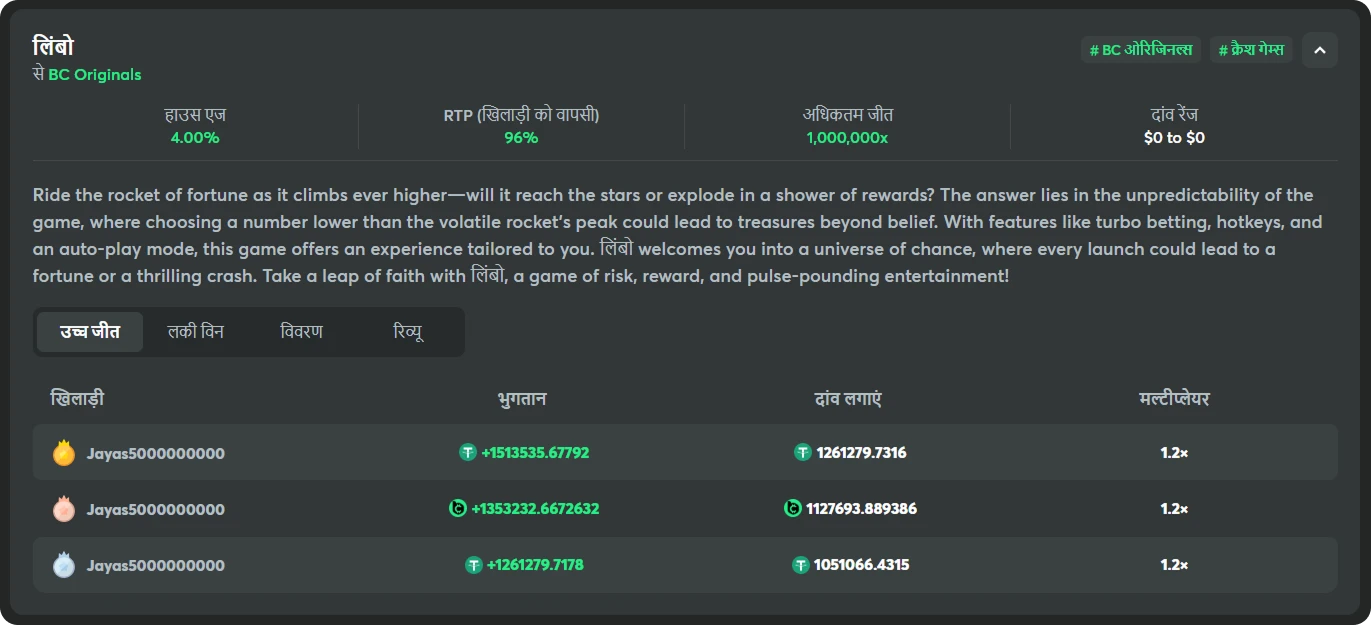1371x625 pixels.
Task: Select the विवरण tab
Action: (x=302, y=332)
